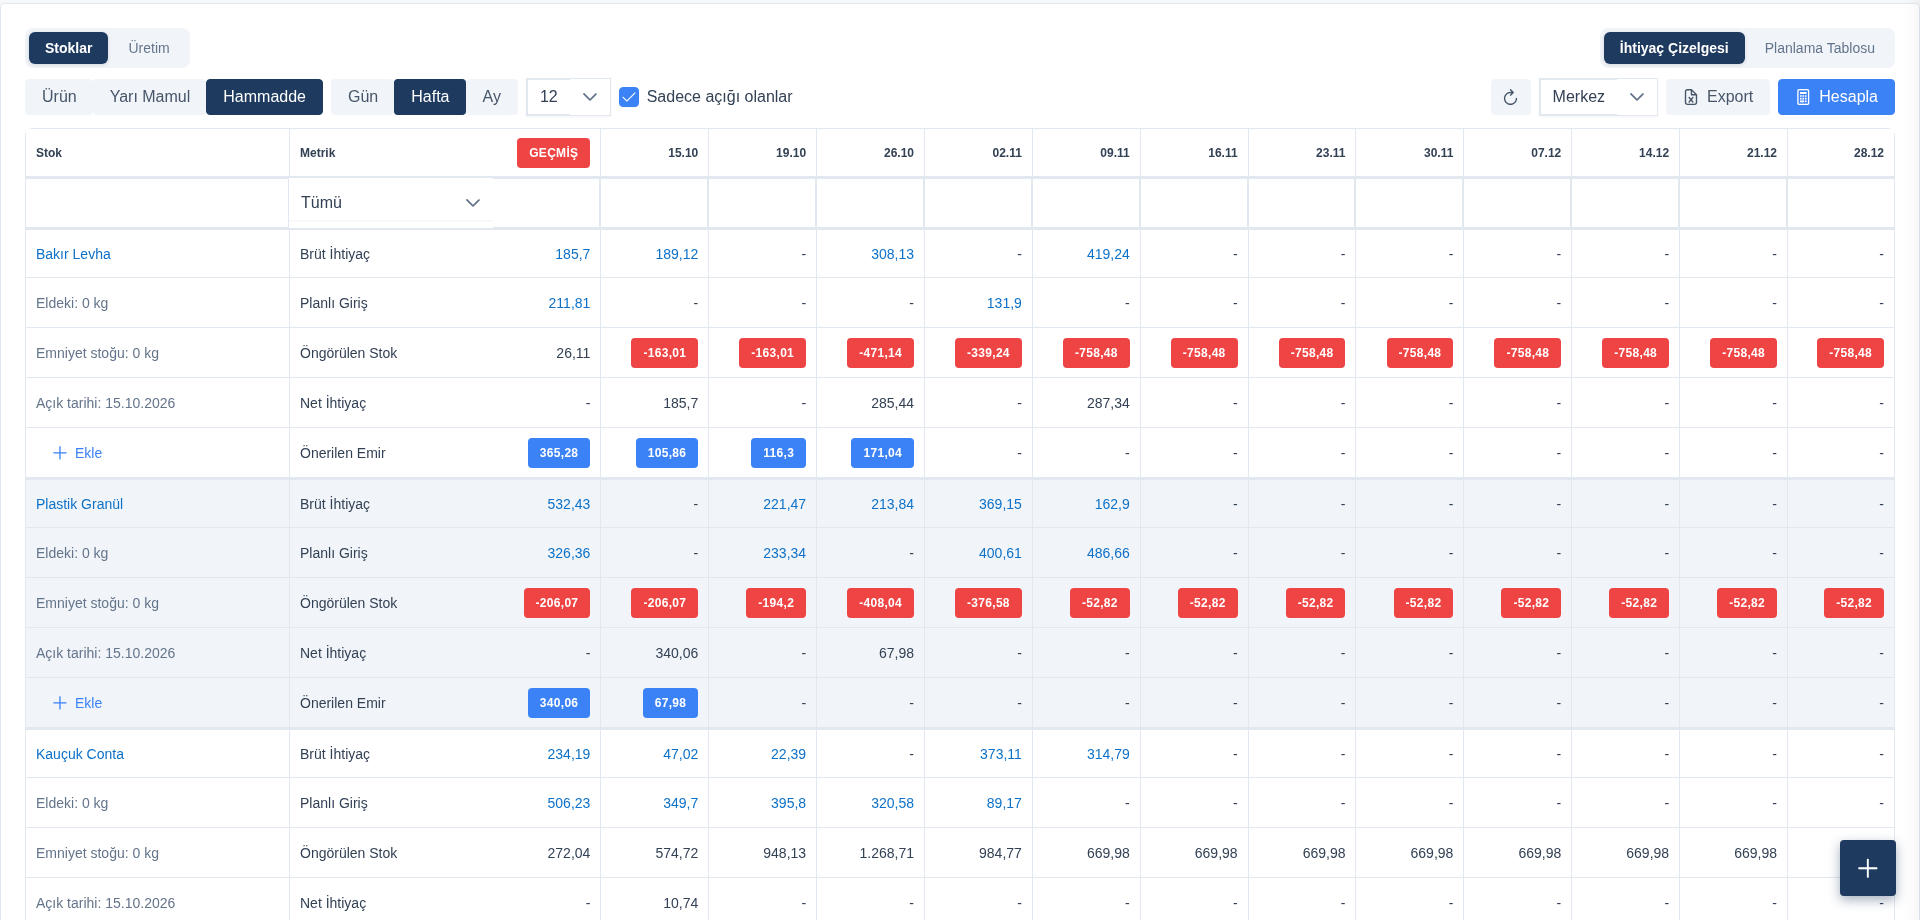Viewport: 1920px width, 920px height.
Task: Click the Export button
Action: point(1718,97)
